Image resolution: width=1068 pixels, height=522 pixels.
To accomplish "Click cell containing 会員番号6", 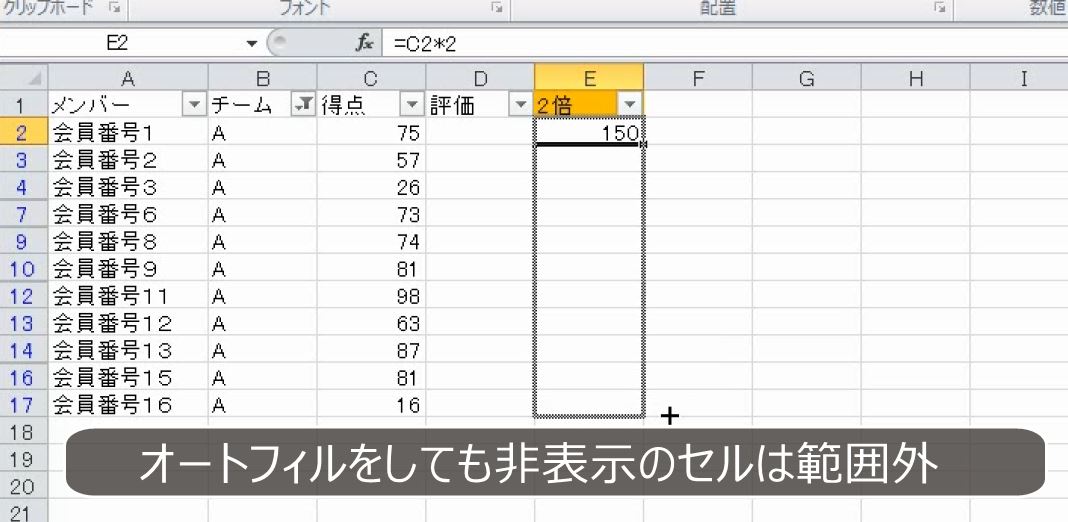I will point(128,215).
